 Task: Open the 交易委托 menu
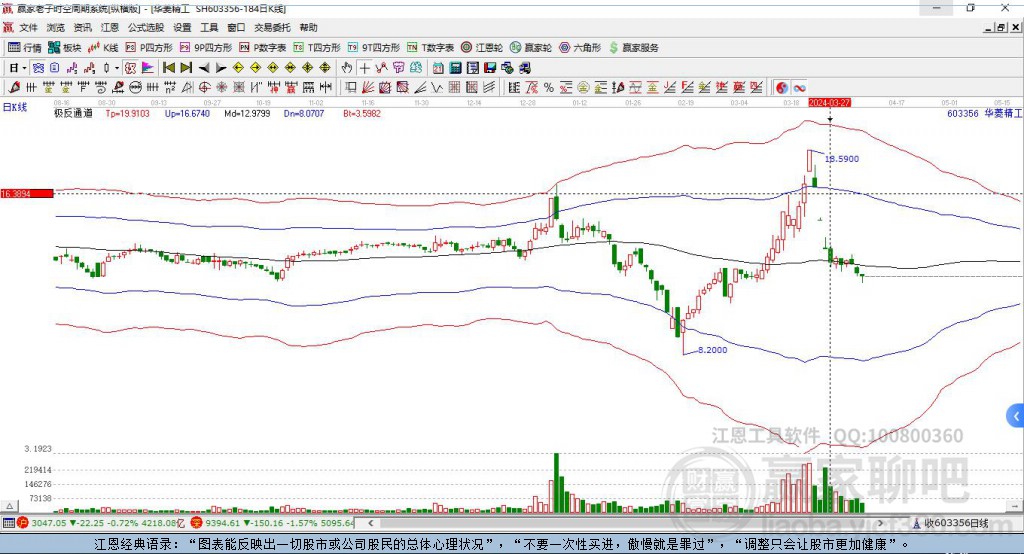click(272, 27)
